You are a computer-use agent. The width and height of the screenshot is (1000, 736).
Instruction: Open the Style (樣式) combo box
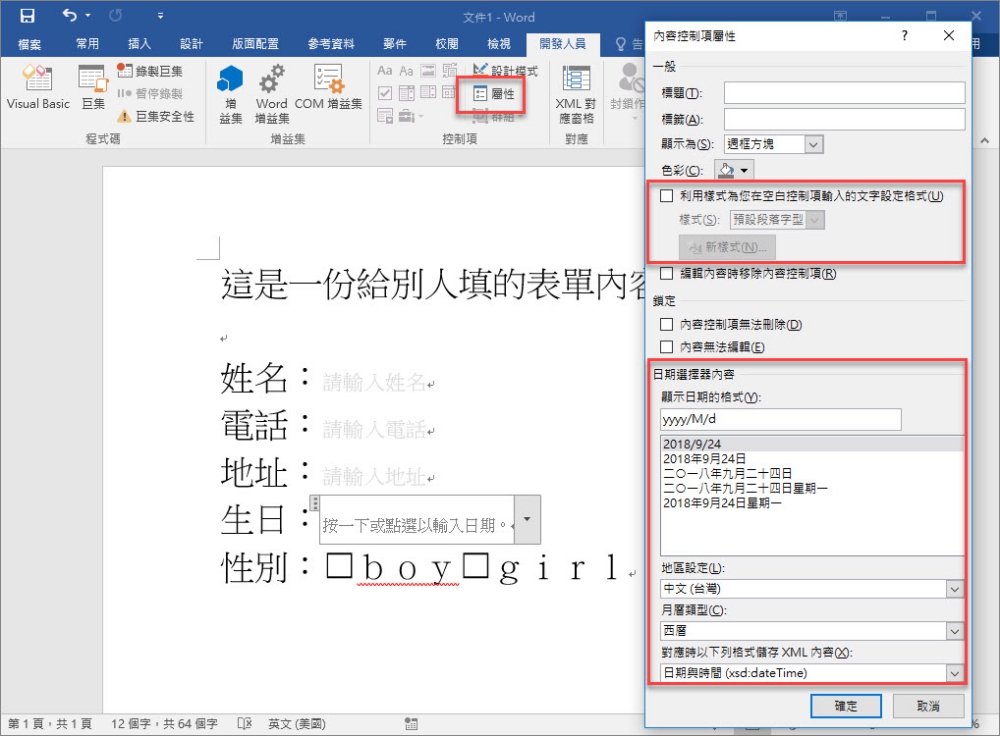[x=777, y=219]
